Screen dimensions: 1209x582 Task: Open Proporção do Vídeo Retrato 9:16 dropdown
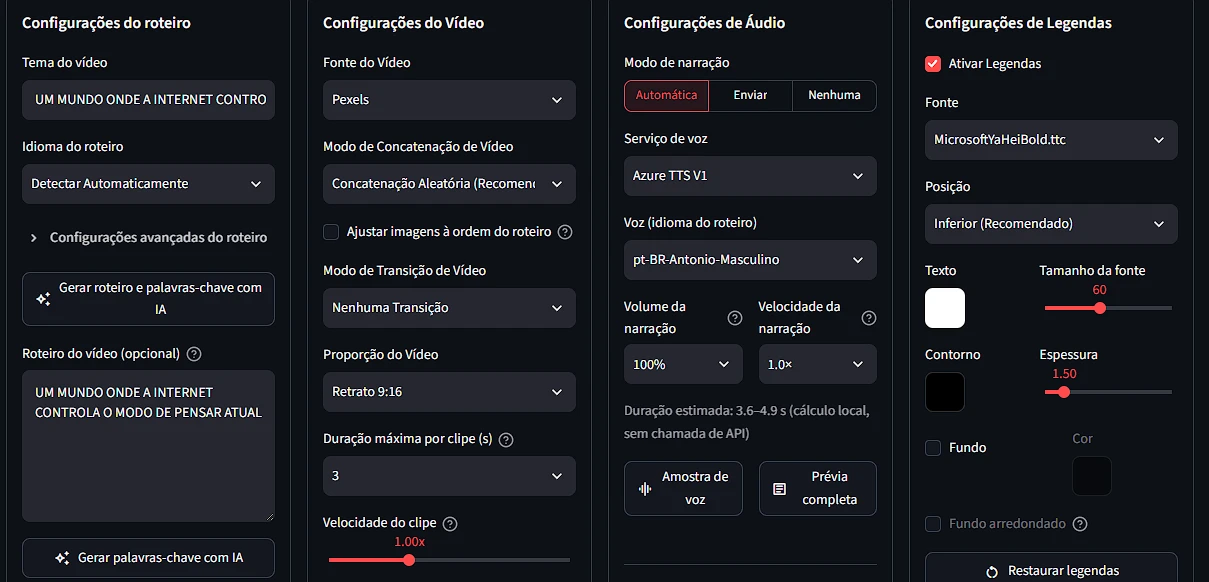click(449, 392)
